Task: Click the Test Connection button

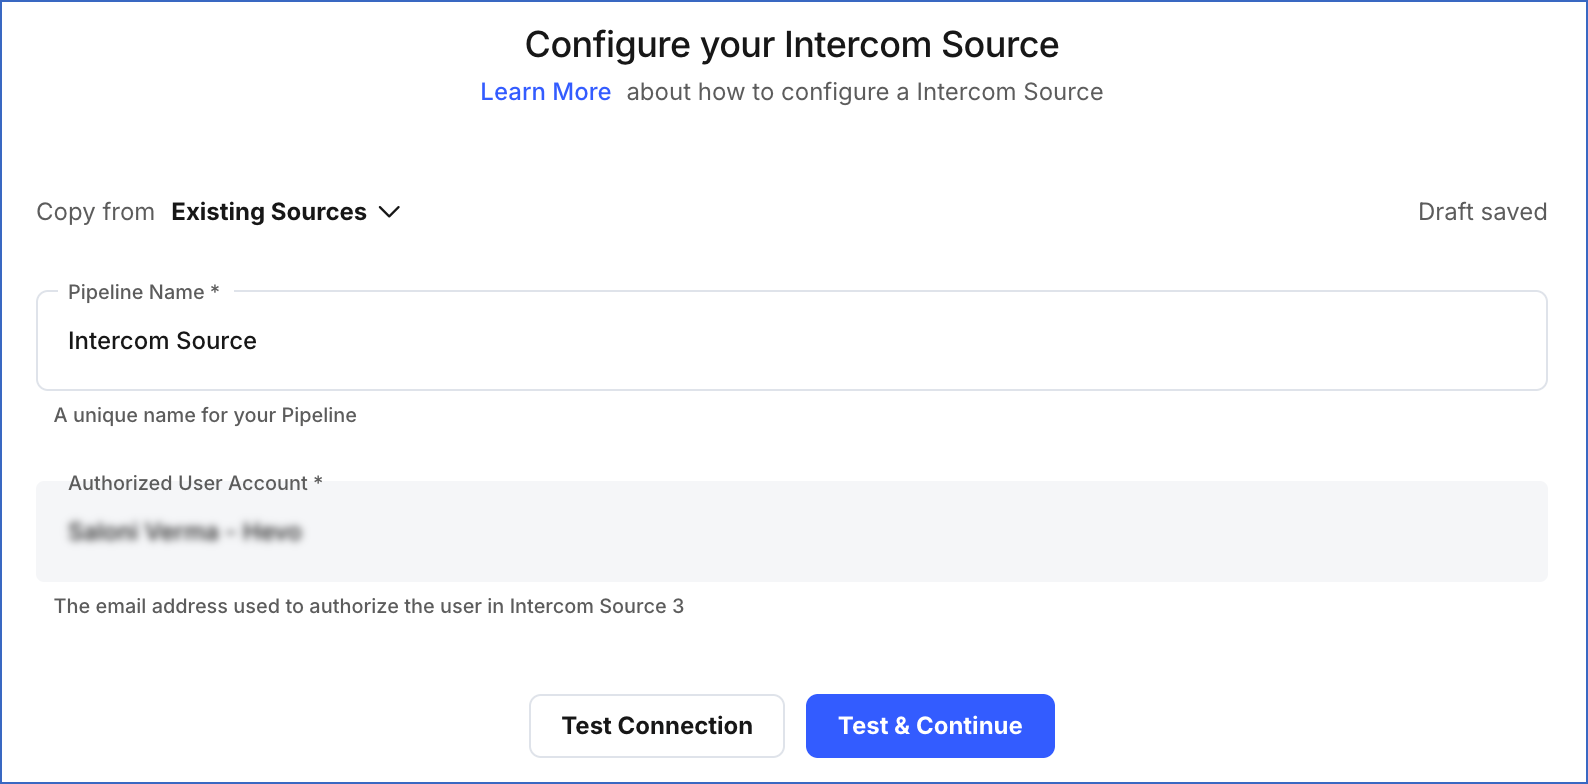Action: click(656, 725)
